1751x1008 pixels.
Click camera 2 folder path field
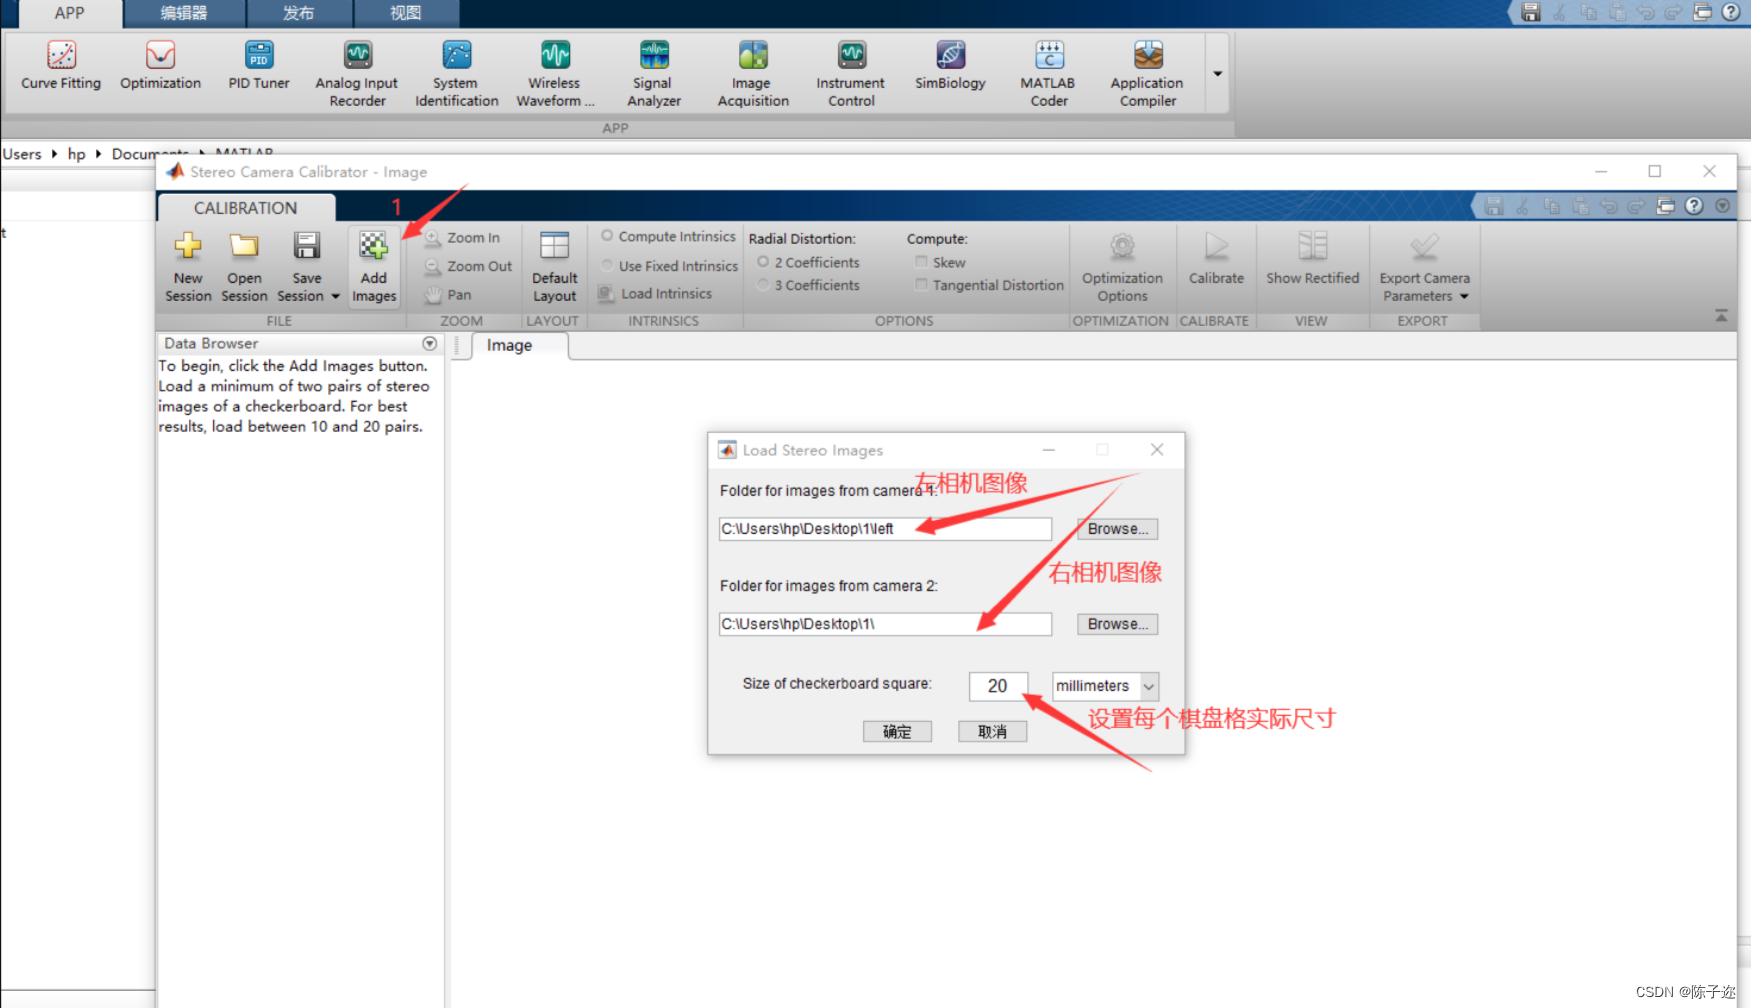coord(885,624)
